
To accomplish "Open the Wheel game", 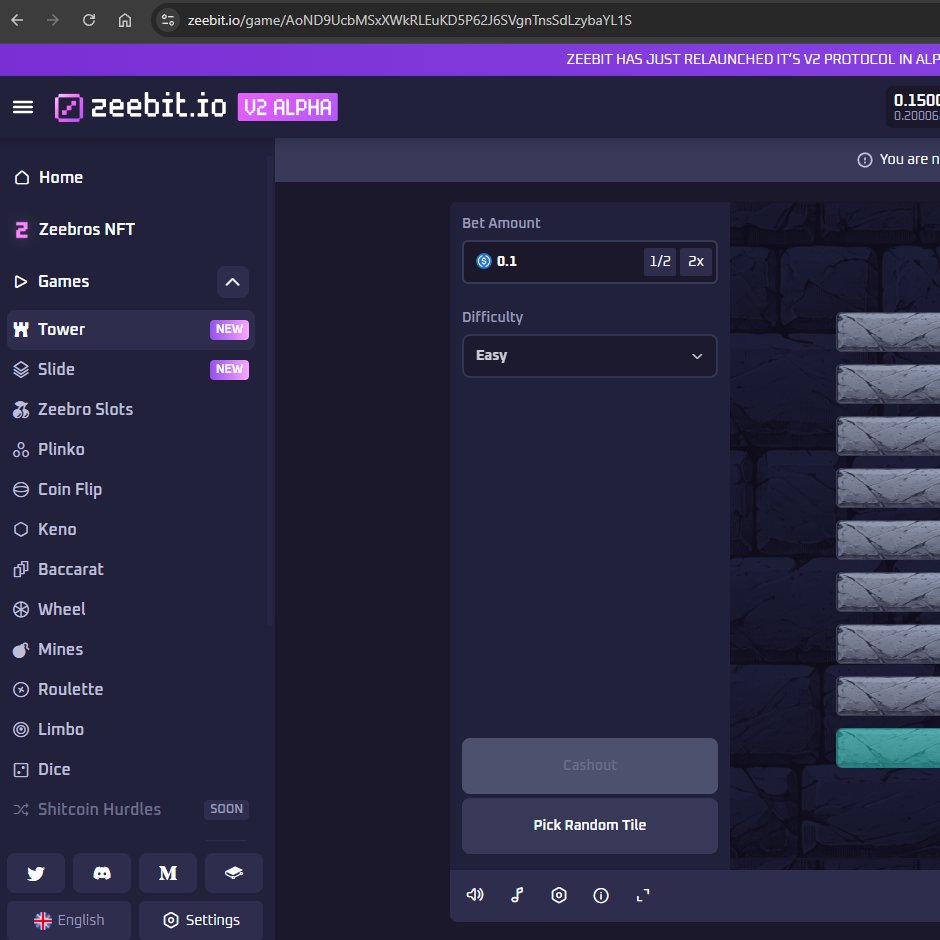I will (x=131, y=610).
